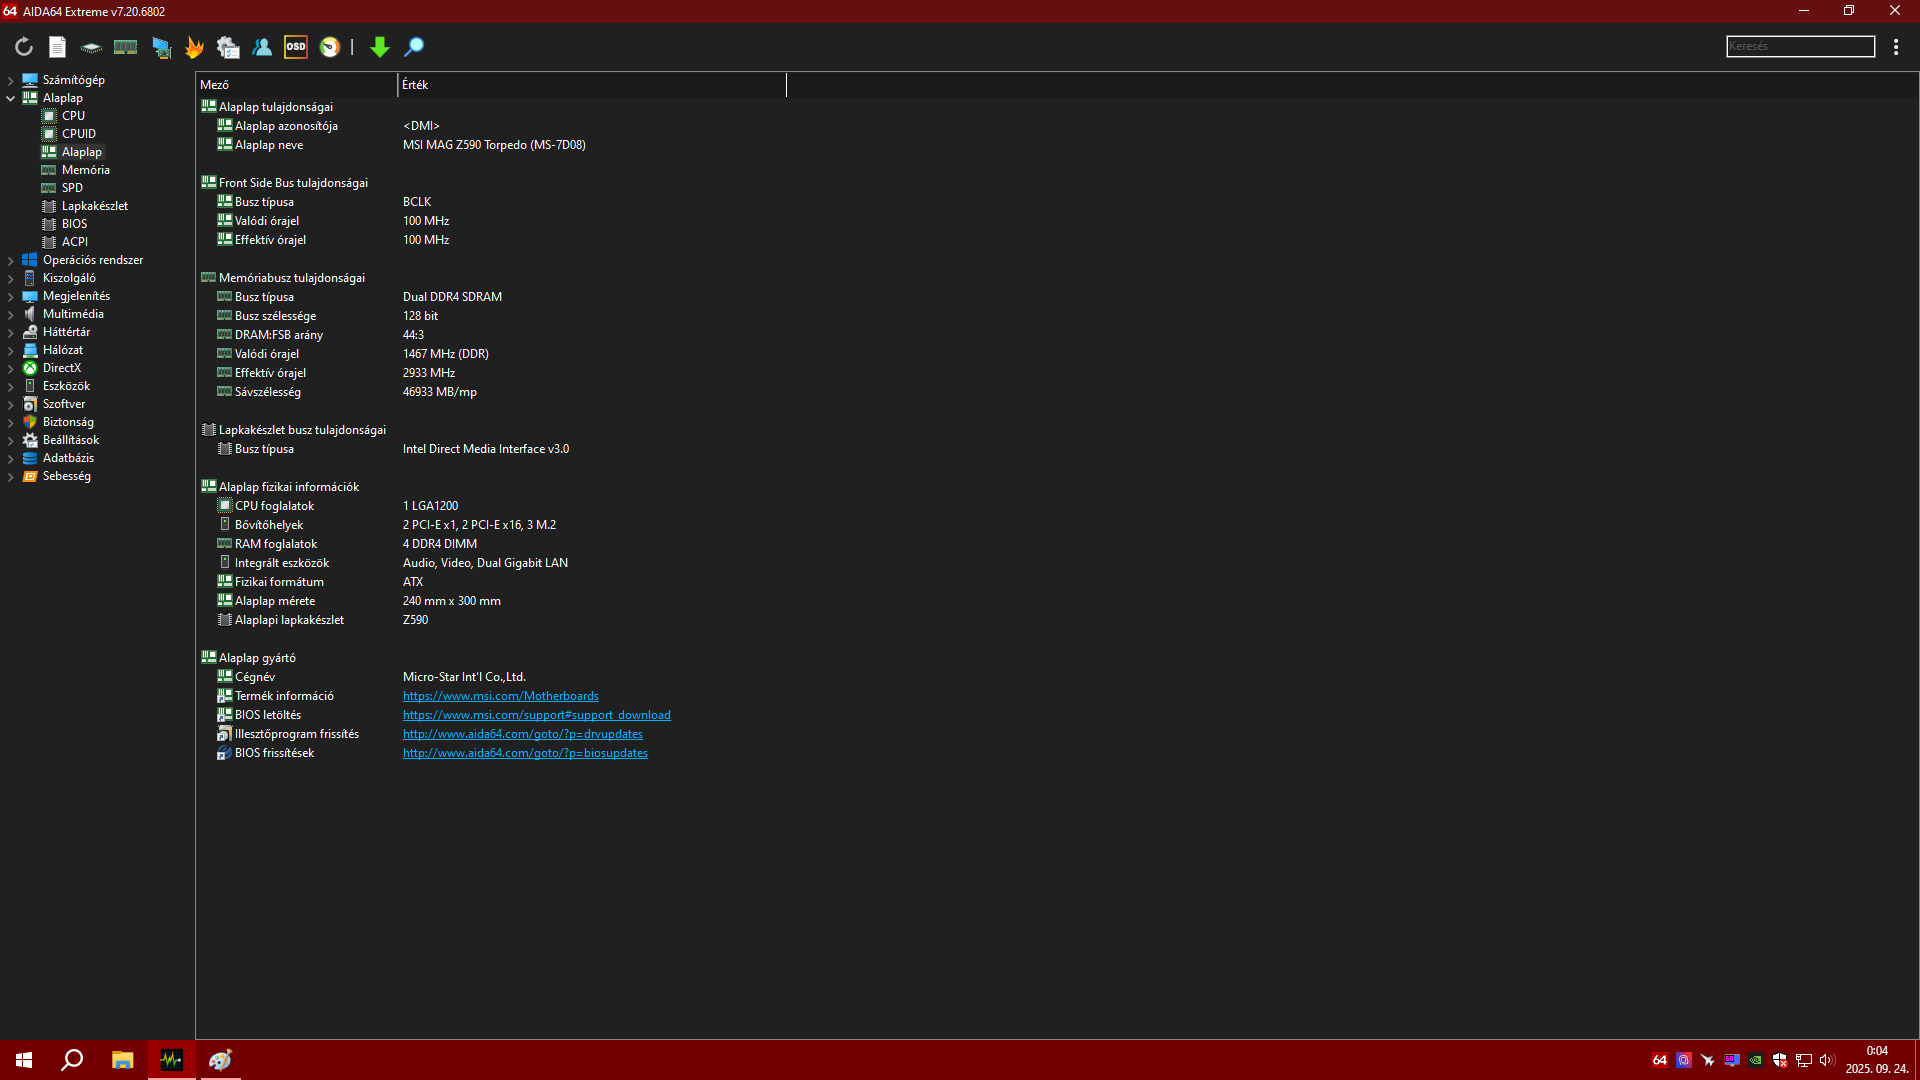The width and height of the screenshot is (1920, 1080).
Task: Open the MSI Motherboards product link
Action: tap(500, 696)
